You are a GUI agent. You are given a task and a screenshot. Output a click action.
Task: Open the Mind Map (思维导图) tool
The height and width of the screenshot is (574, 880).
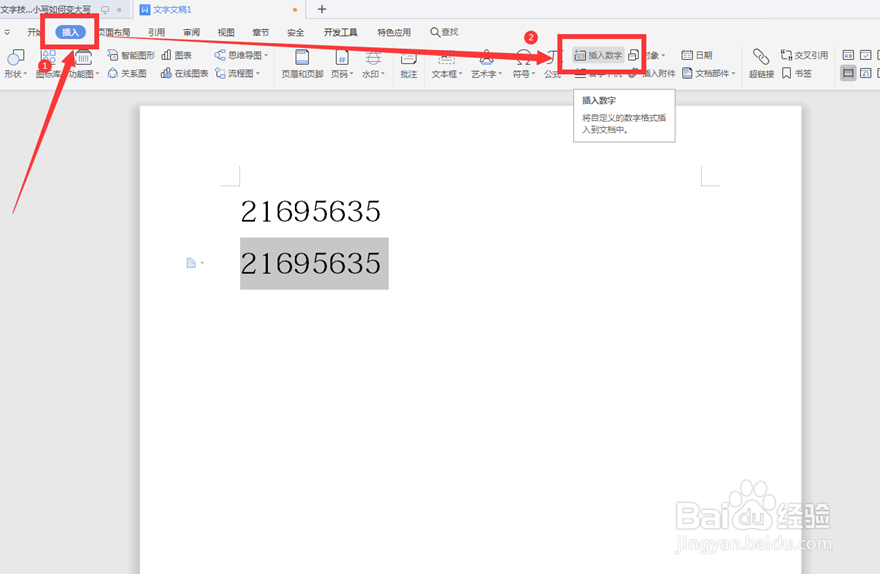click(241, 55)
